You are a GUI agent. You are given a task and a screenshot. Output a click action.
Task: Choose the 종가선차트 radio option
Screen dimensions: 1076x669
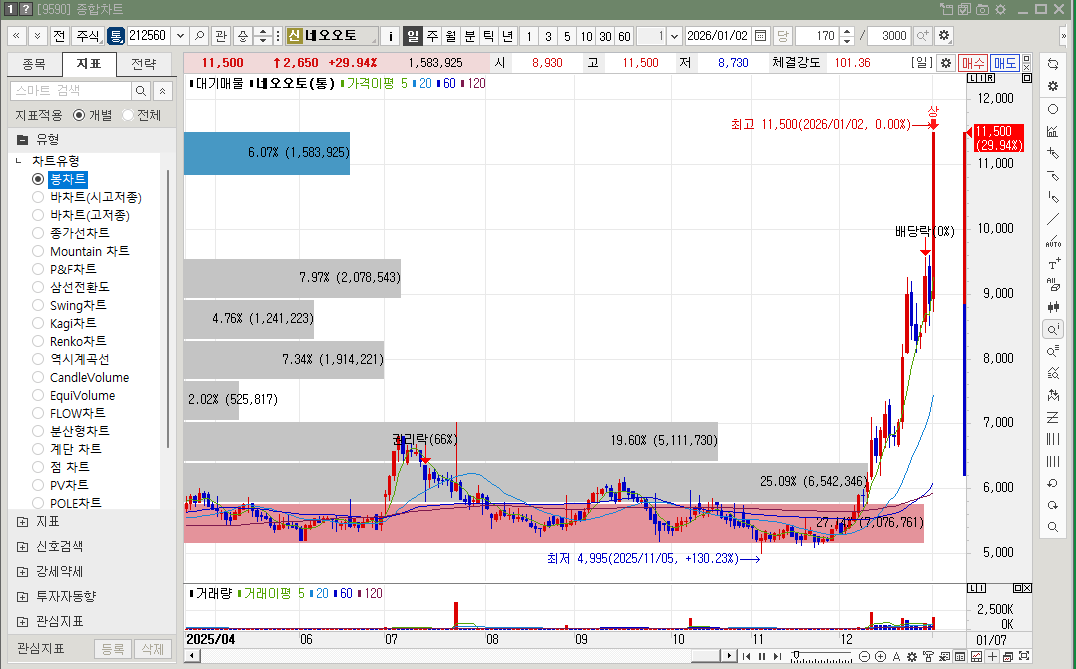(38, 233)
